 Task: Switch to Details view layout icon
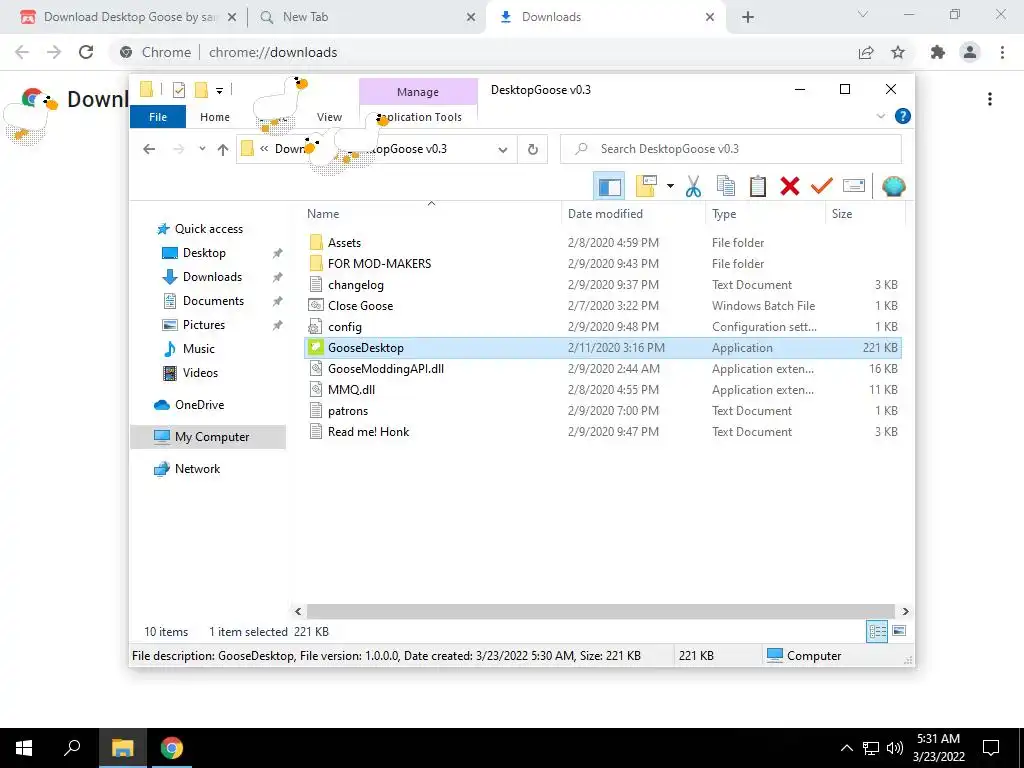point(877,631)
